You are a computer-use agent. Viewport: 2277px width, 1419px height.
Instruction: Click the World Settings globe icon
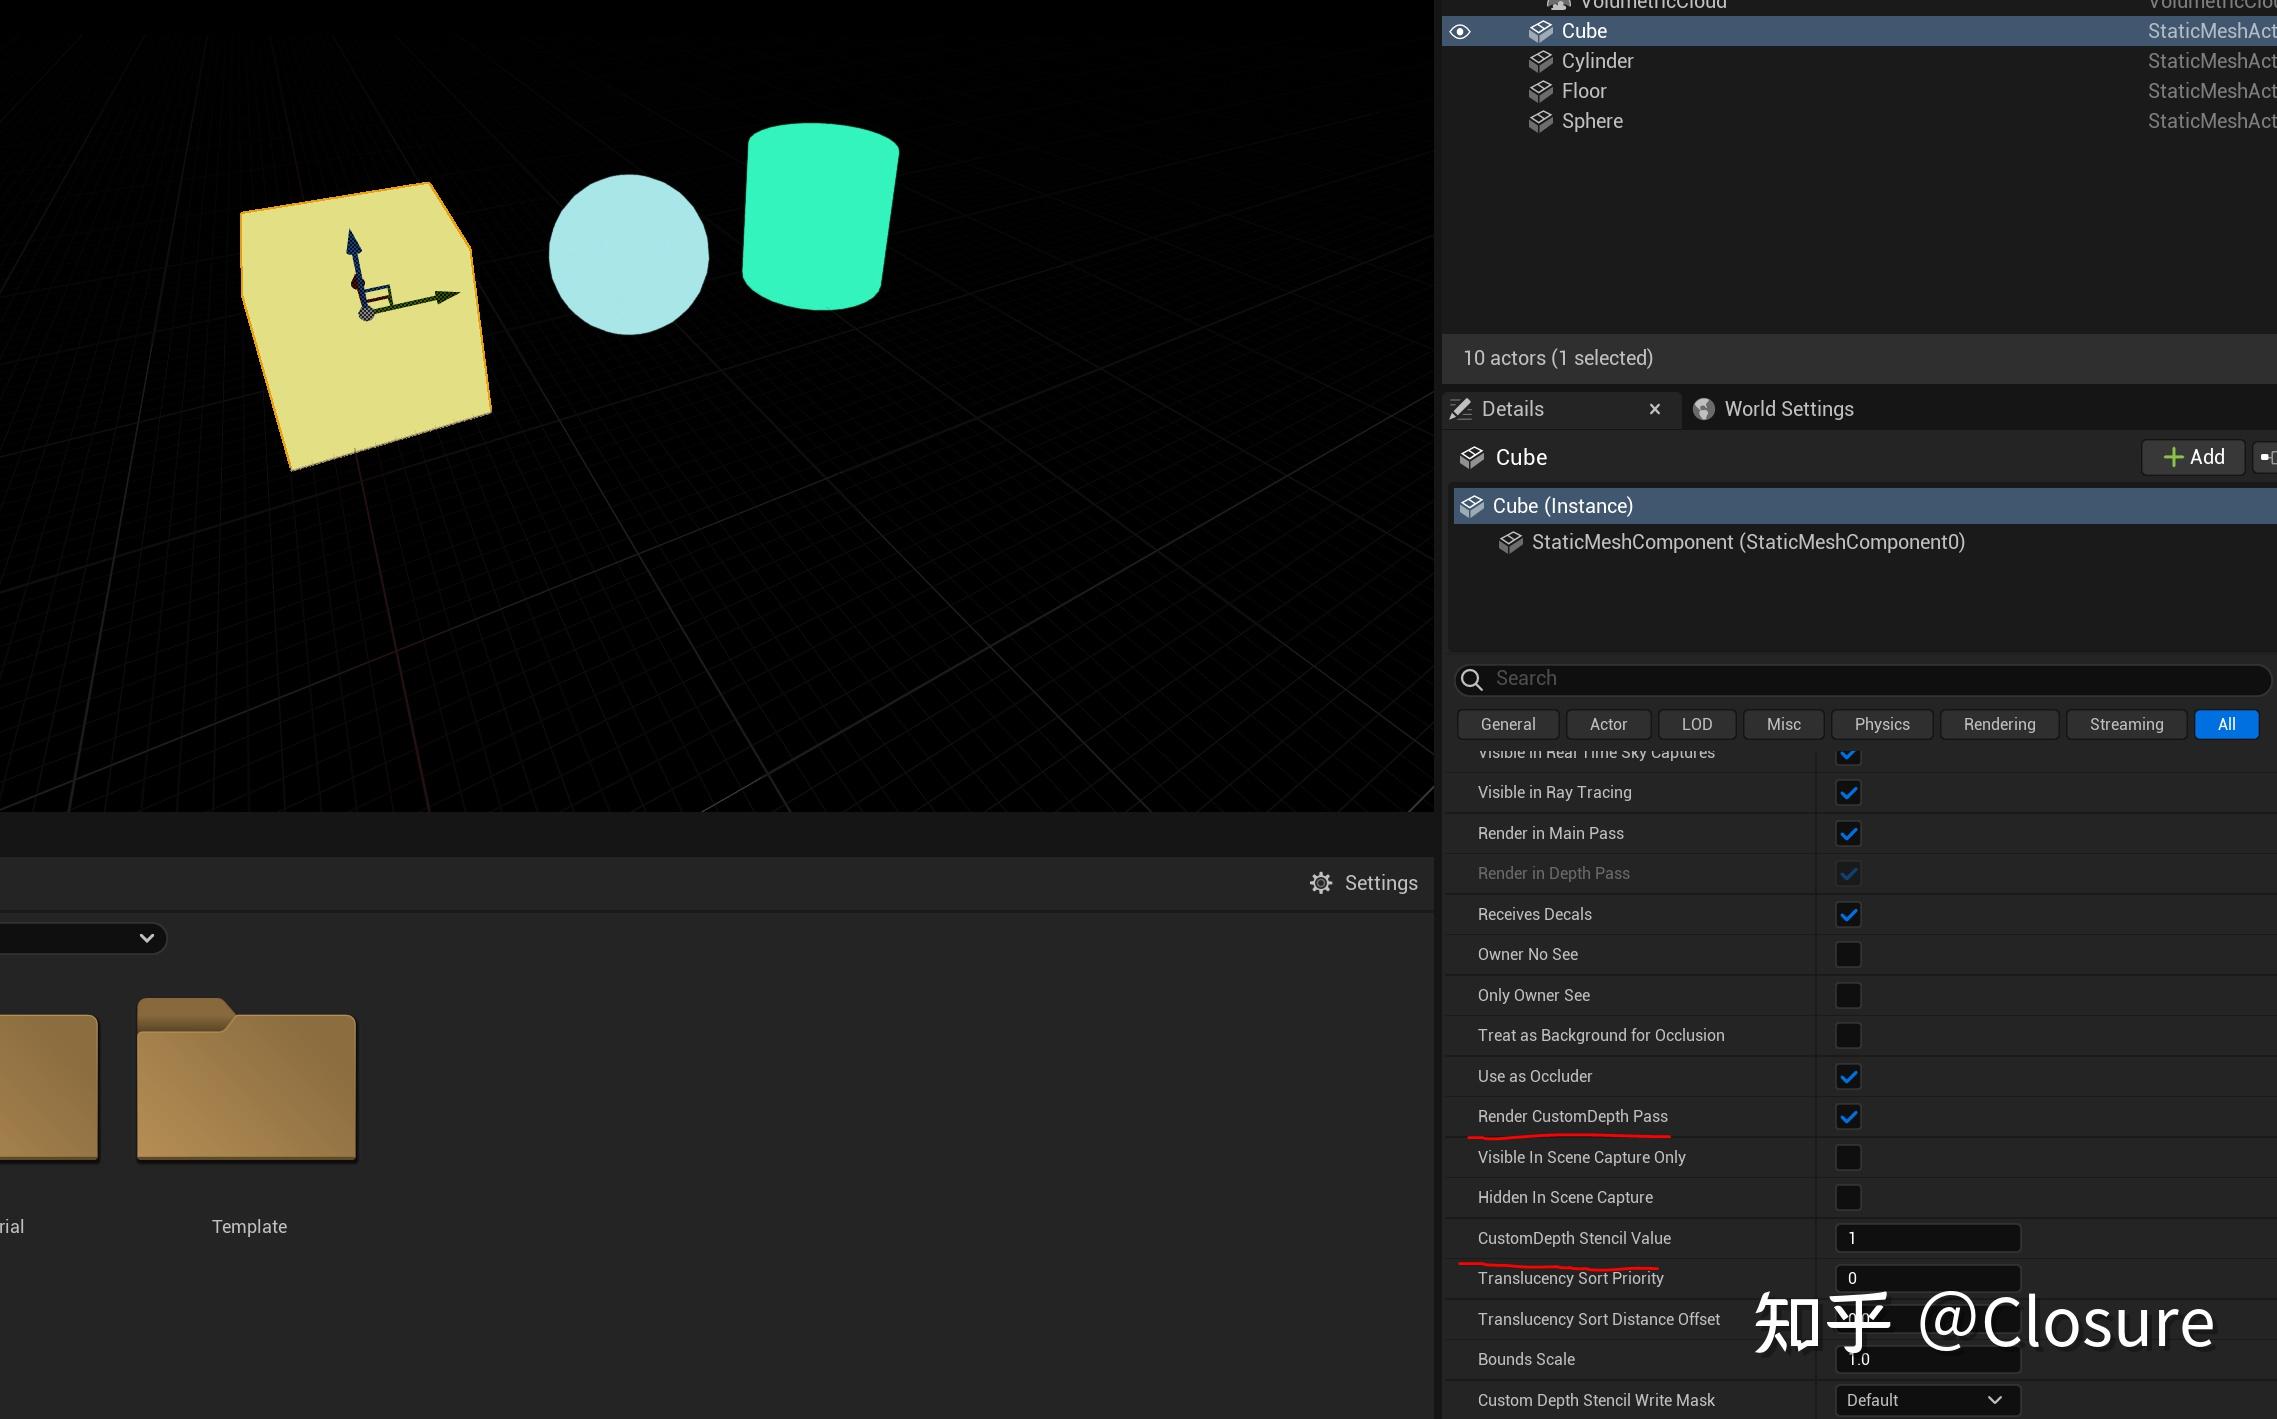tap(1704, 409)
